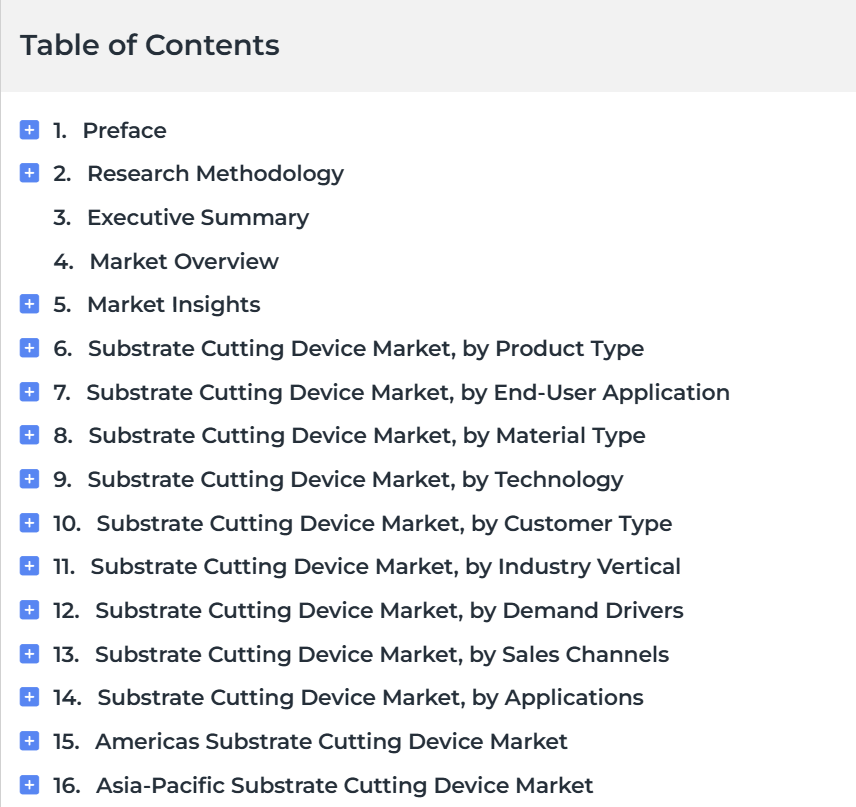Click the Table of Contents heading

point(150,45)
